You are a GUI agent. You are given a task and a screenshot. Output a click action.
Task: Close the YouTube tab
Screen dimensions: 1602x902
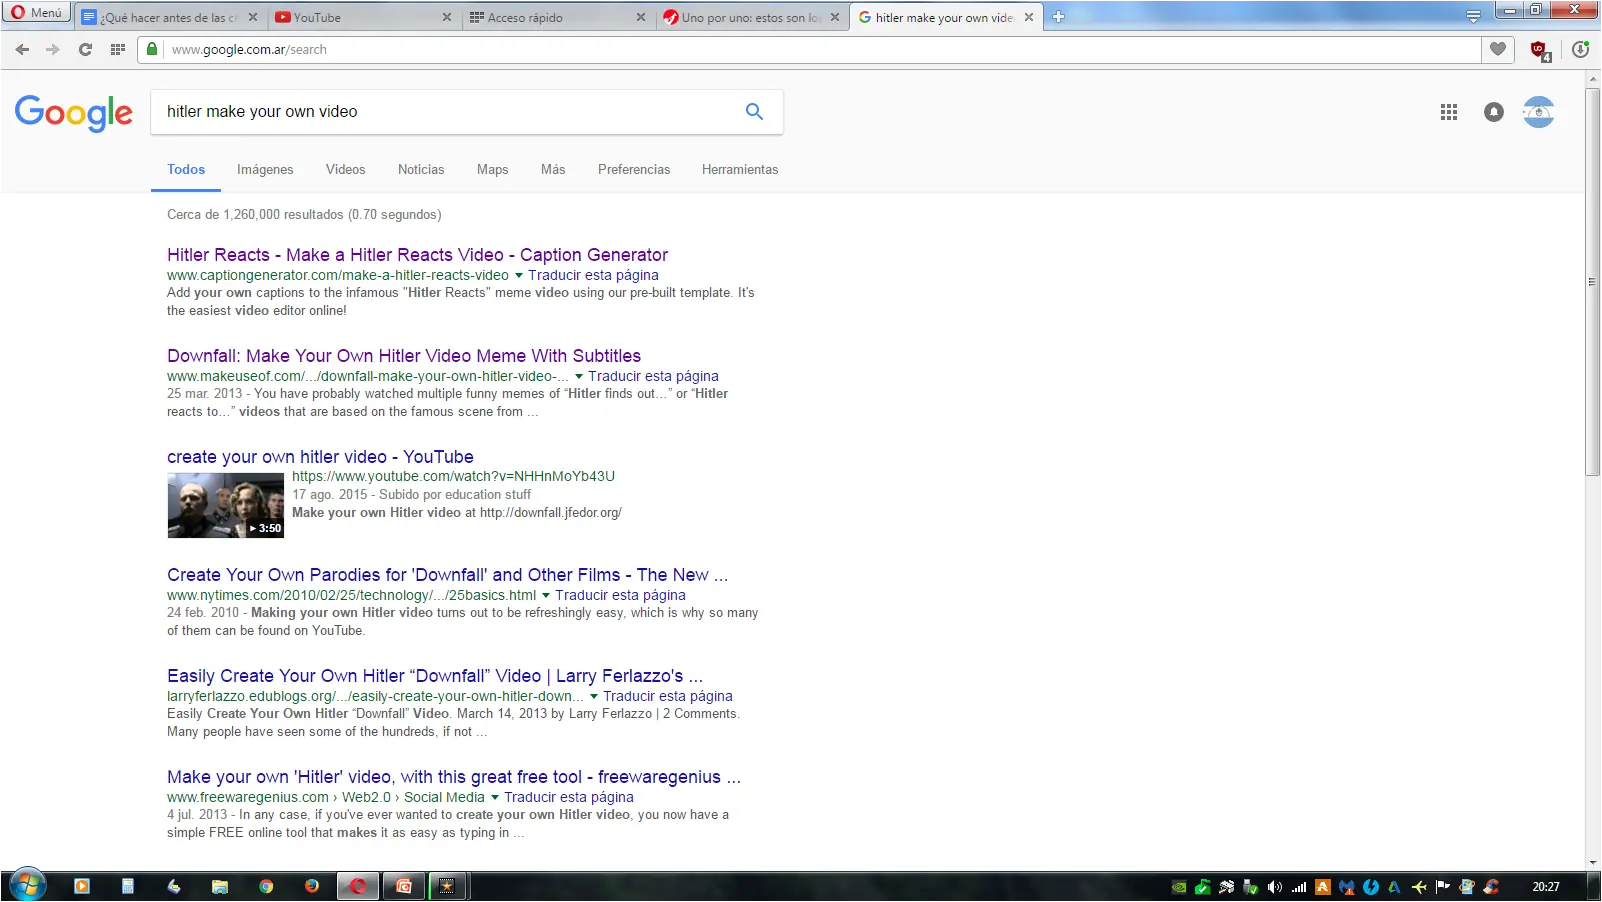point(447,17)
